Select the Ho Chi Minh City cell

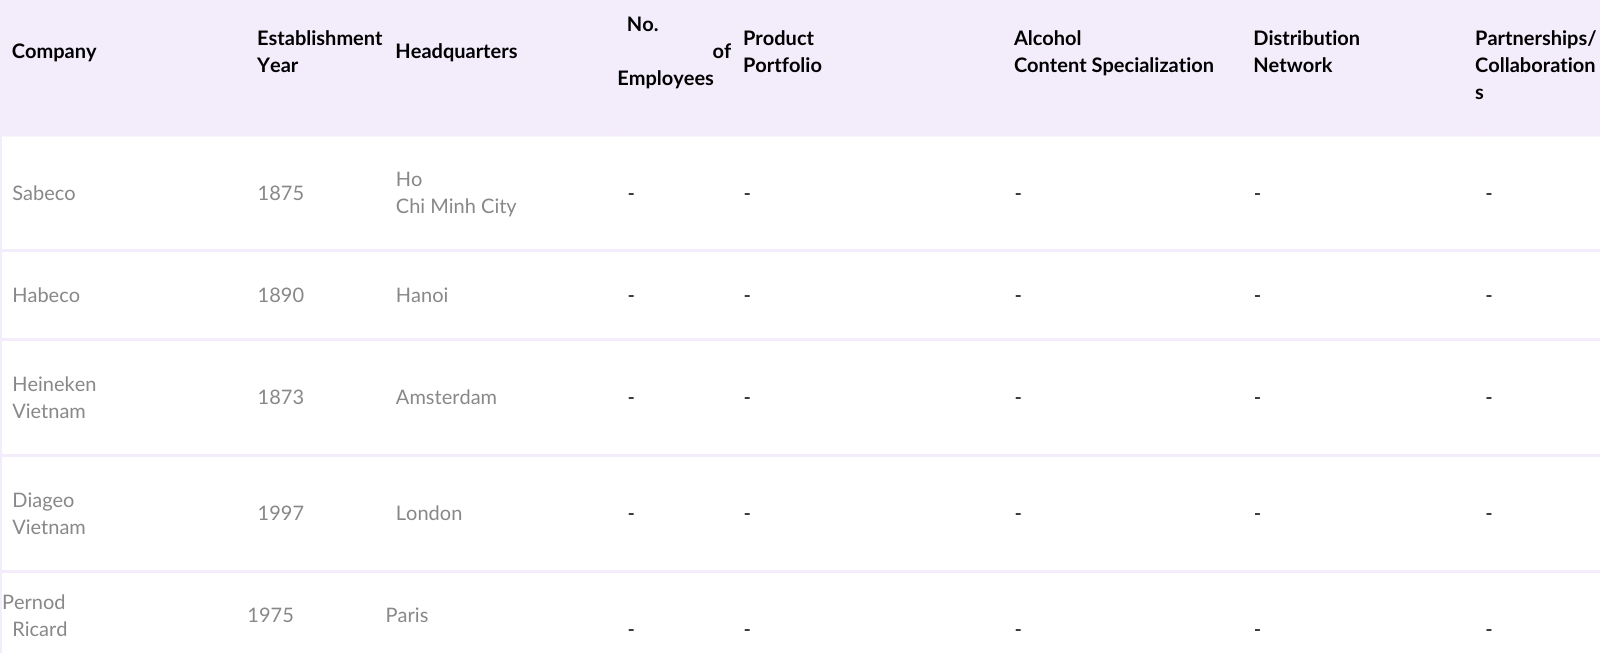click(x=455, y=193)
